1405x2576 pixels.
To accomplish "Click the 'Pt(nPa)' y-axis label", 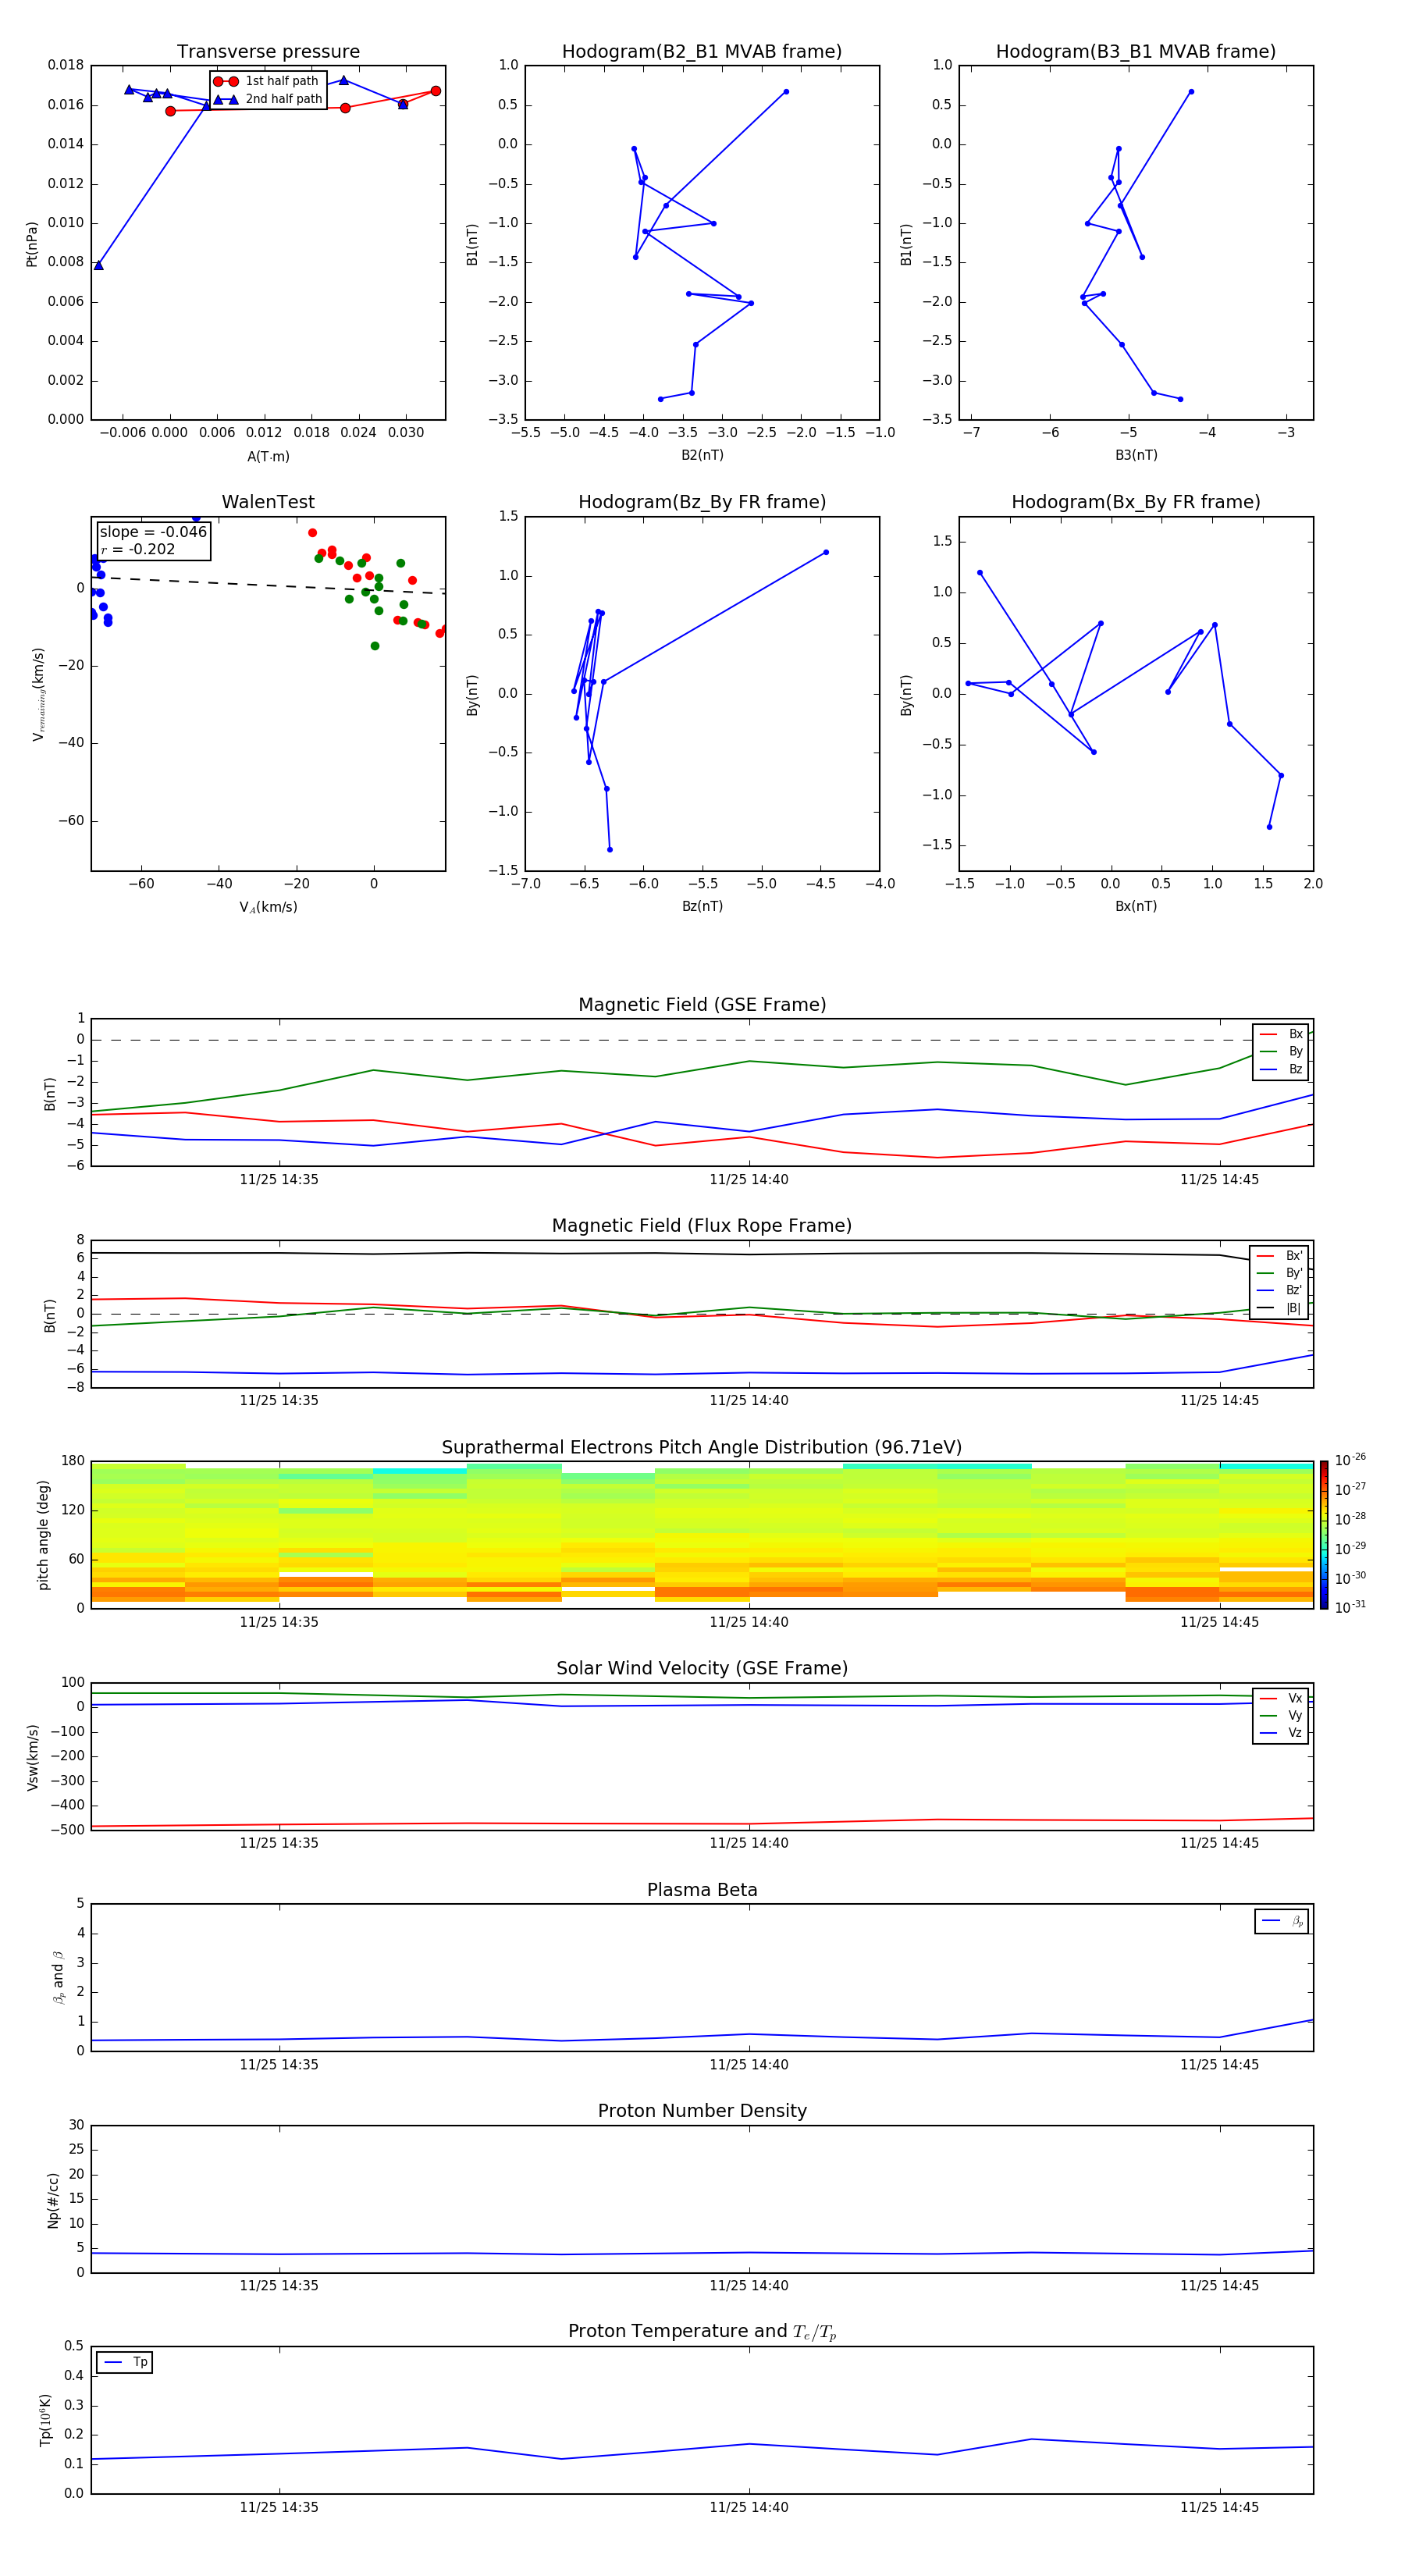I will pos(31,244).
